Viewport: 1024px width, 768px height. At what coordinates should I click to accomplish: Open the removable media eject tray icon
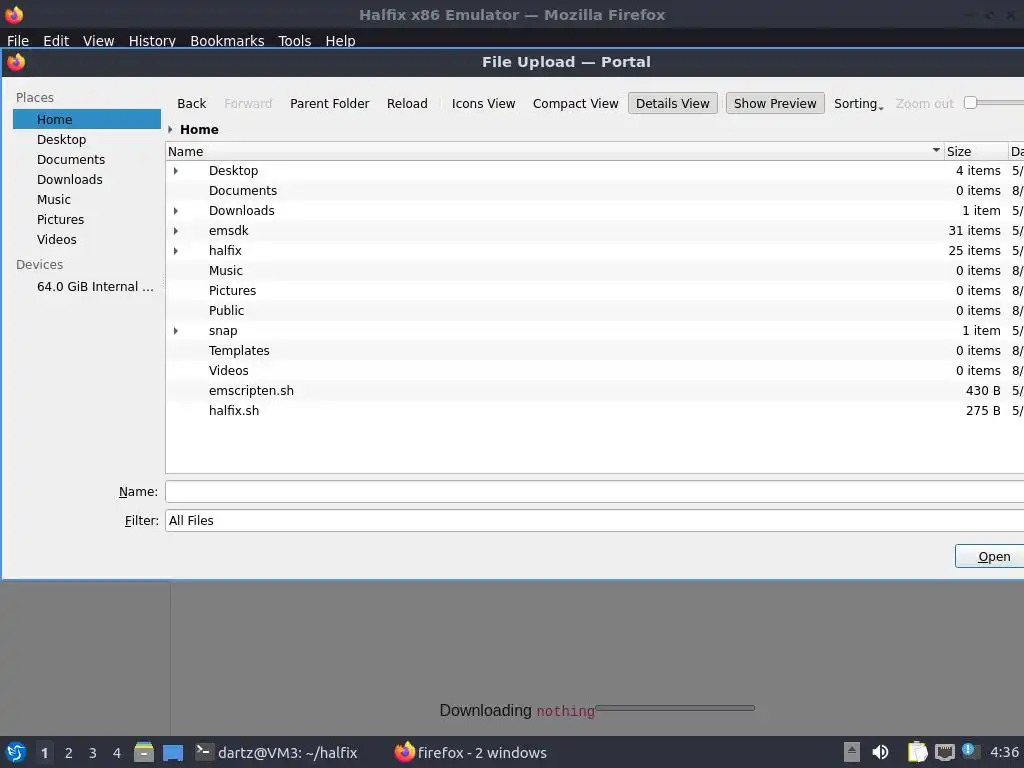[x=852, y=752]
